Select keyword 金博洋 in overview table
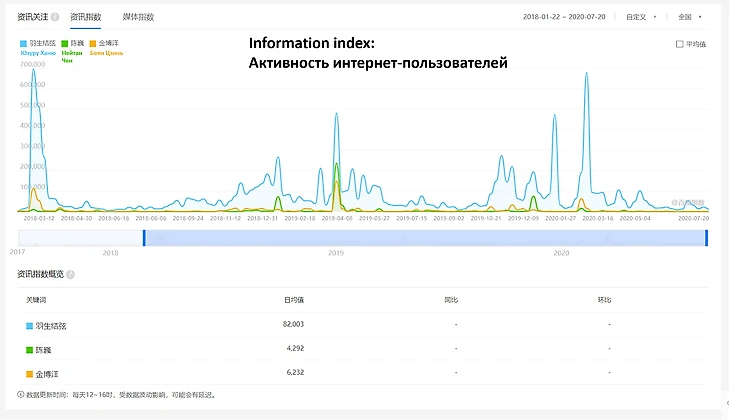The width and height of the screenshot is (730, 420). (x=47, y=374)
